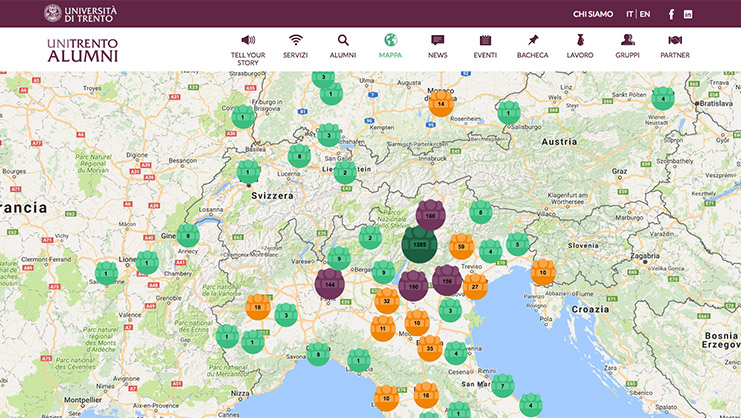This screenshot has width=741, height=418.
Task: Click the Slovenia country label on map
Action: pyautogui.click(x=583, y=246)
